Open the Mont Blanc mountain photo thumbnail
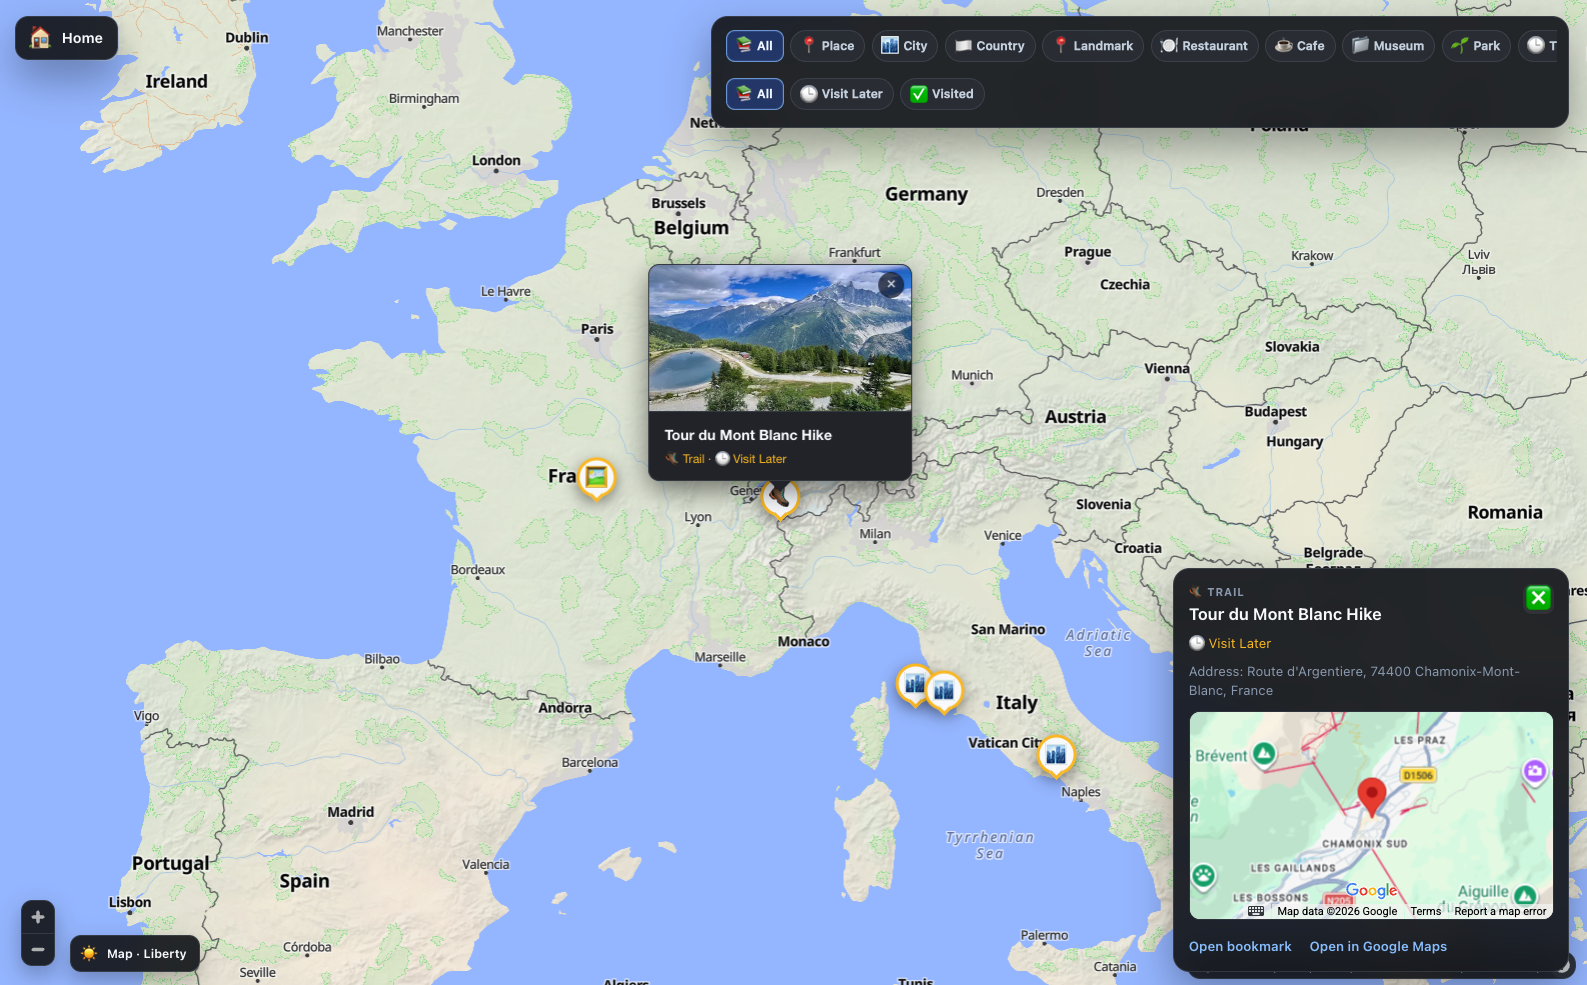 point(780,338)
